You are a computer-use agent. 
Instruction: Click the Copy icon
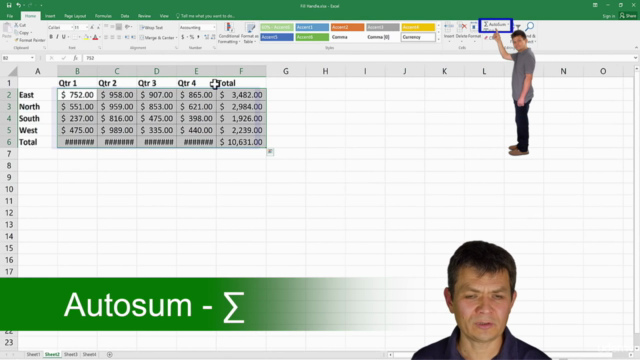tap(17, 33)
